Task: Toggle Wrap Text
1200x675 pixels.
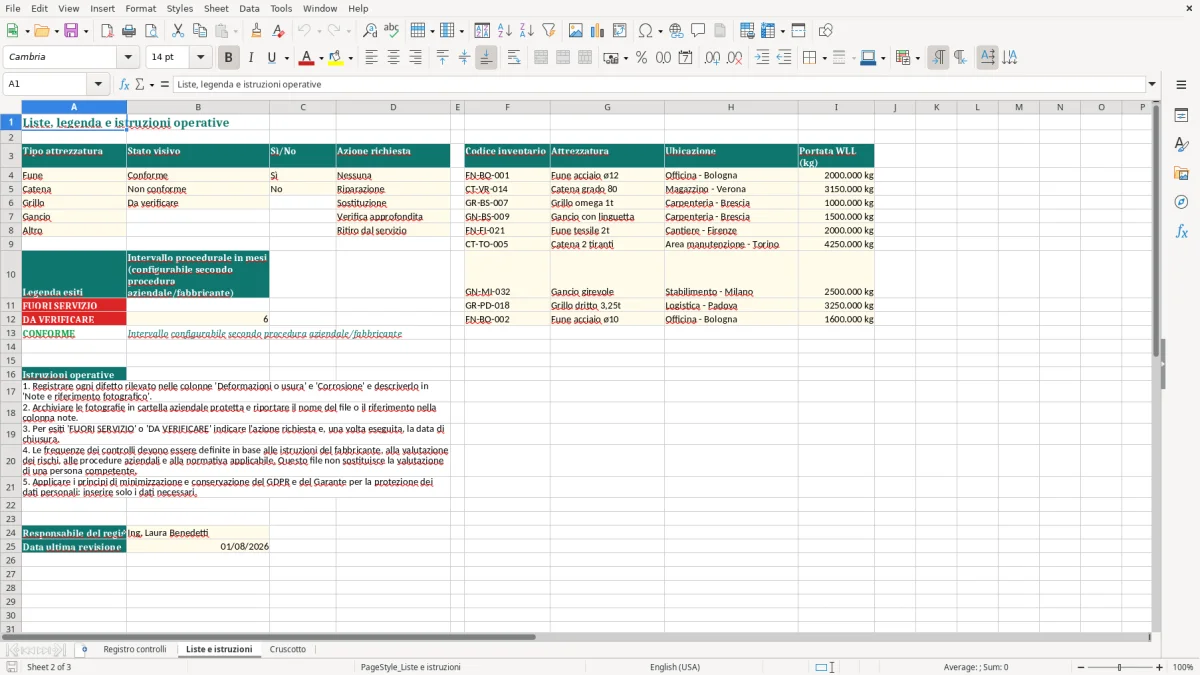Action: 514,58
